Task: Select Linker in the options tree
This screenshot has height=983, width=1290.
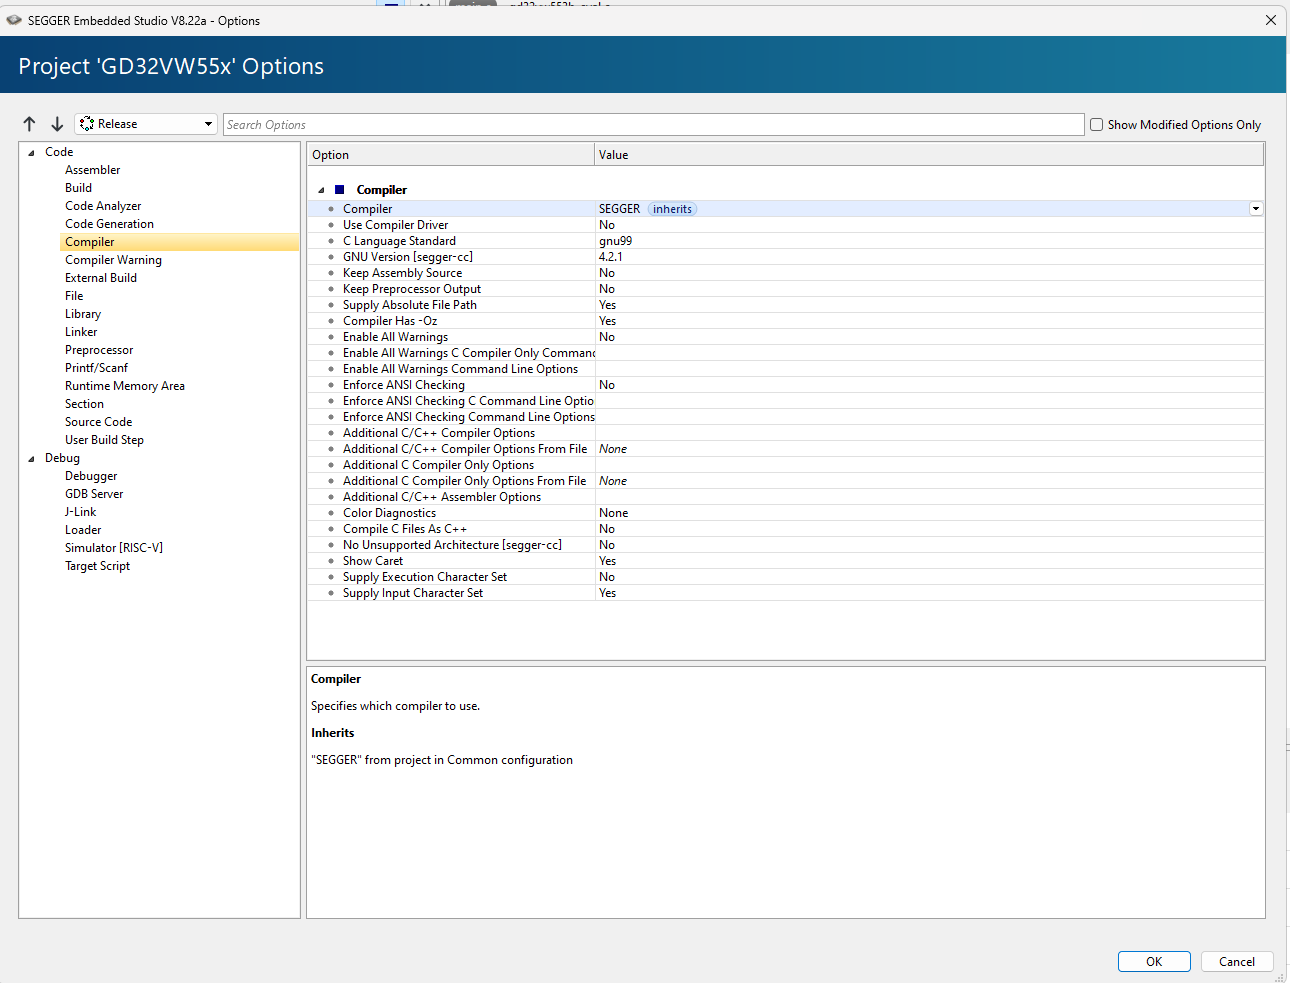Action: [x=81, y=332]
